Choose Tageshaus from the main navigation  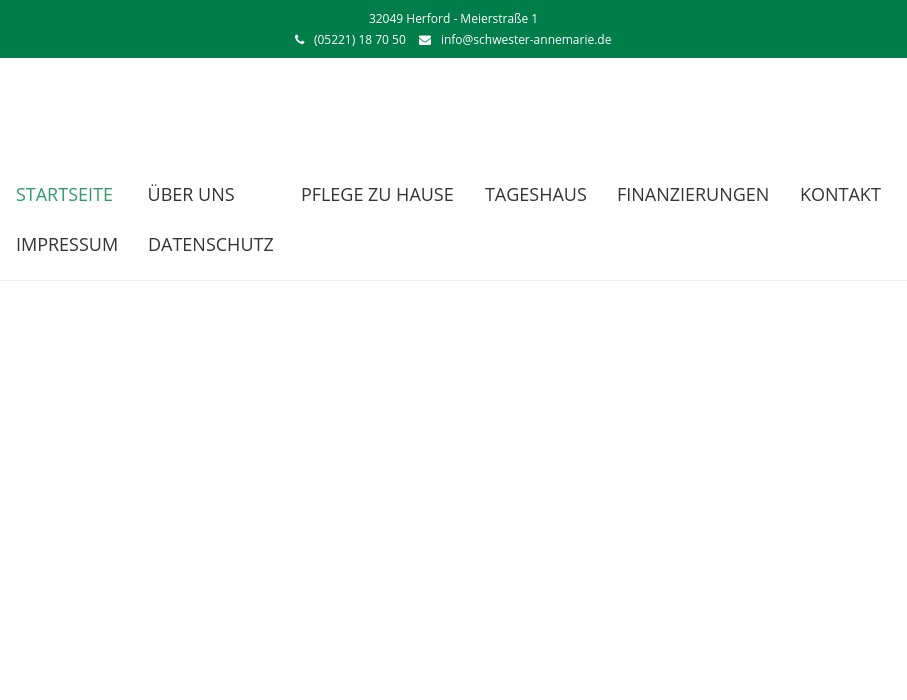coord(535,194)
